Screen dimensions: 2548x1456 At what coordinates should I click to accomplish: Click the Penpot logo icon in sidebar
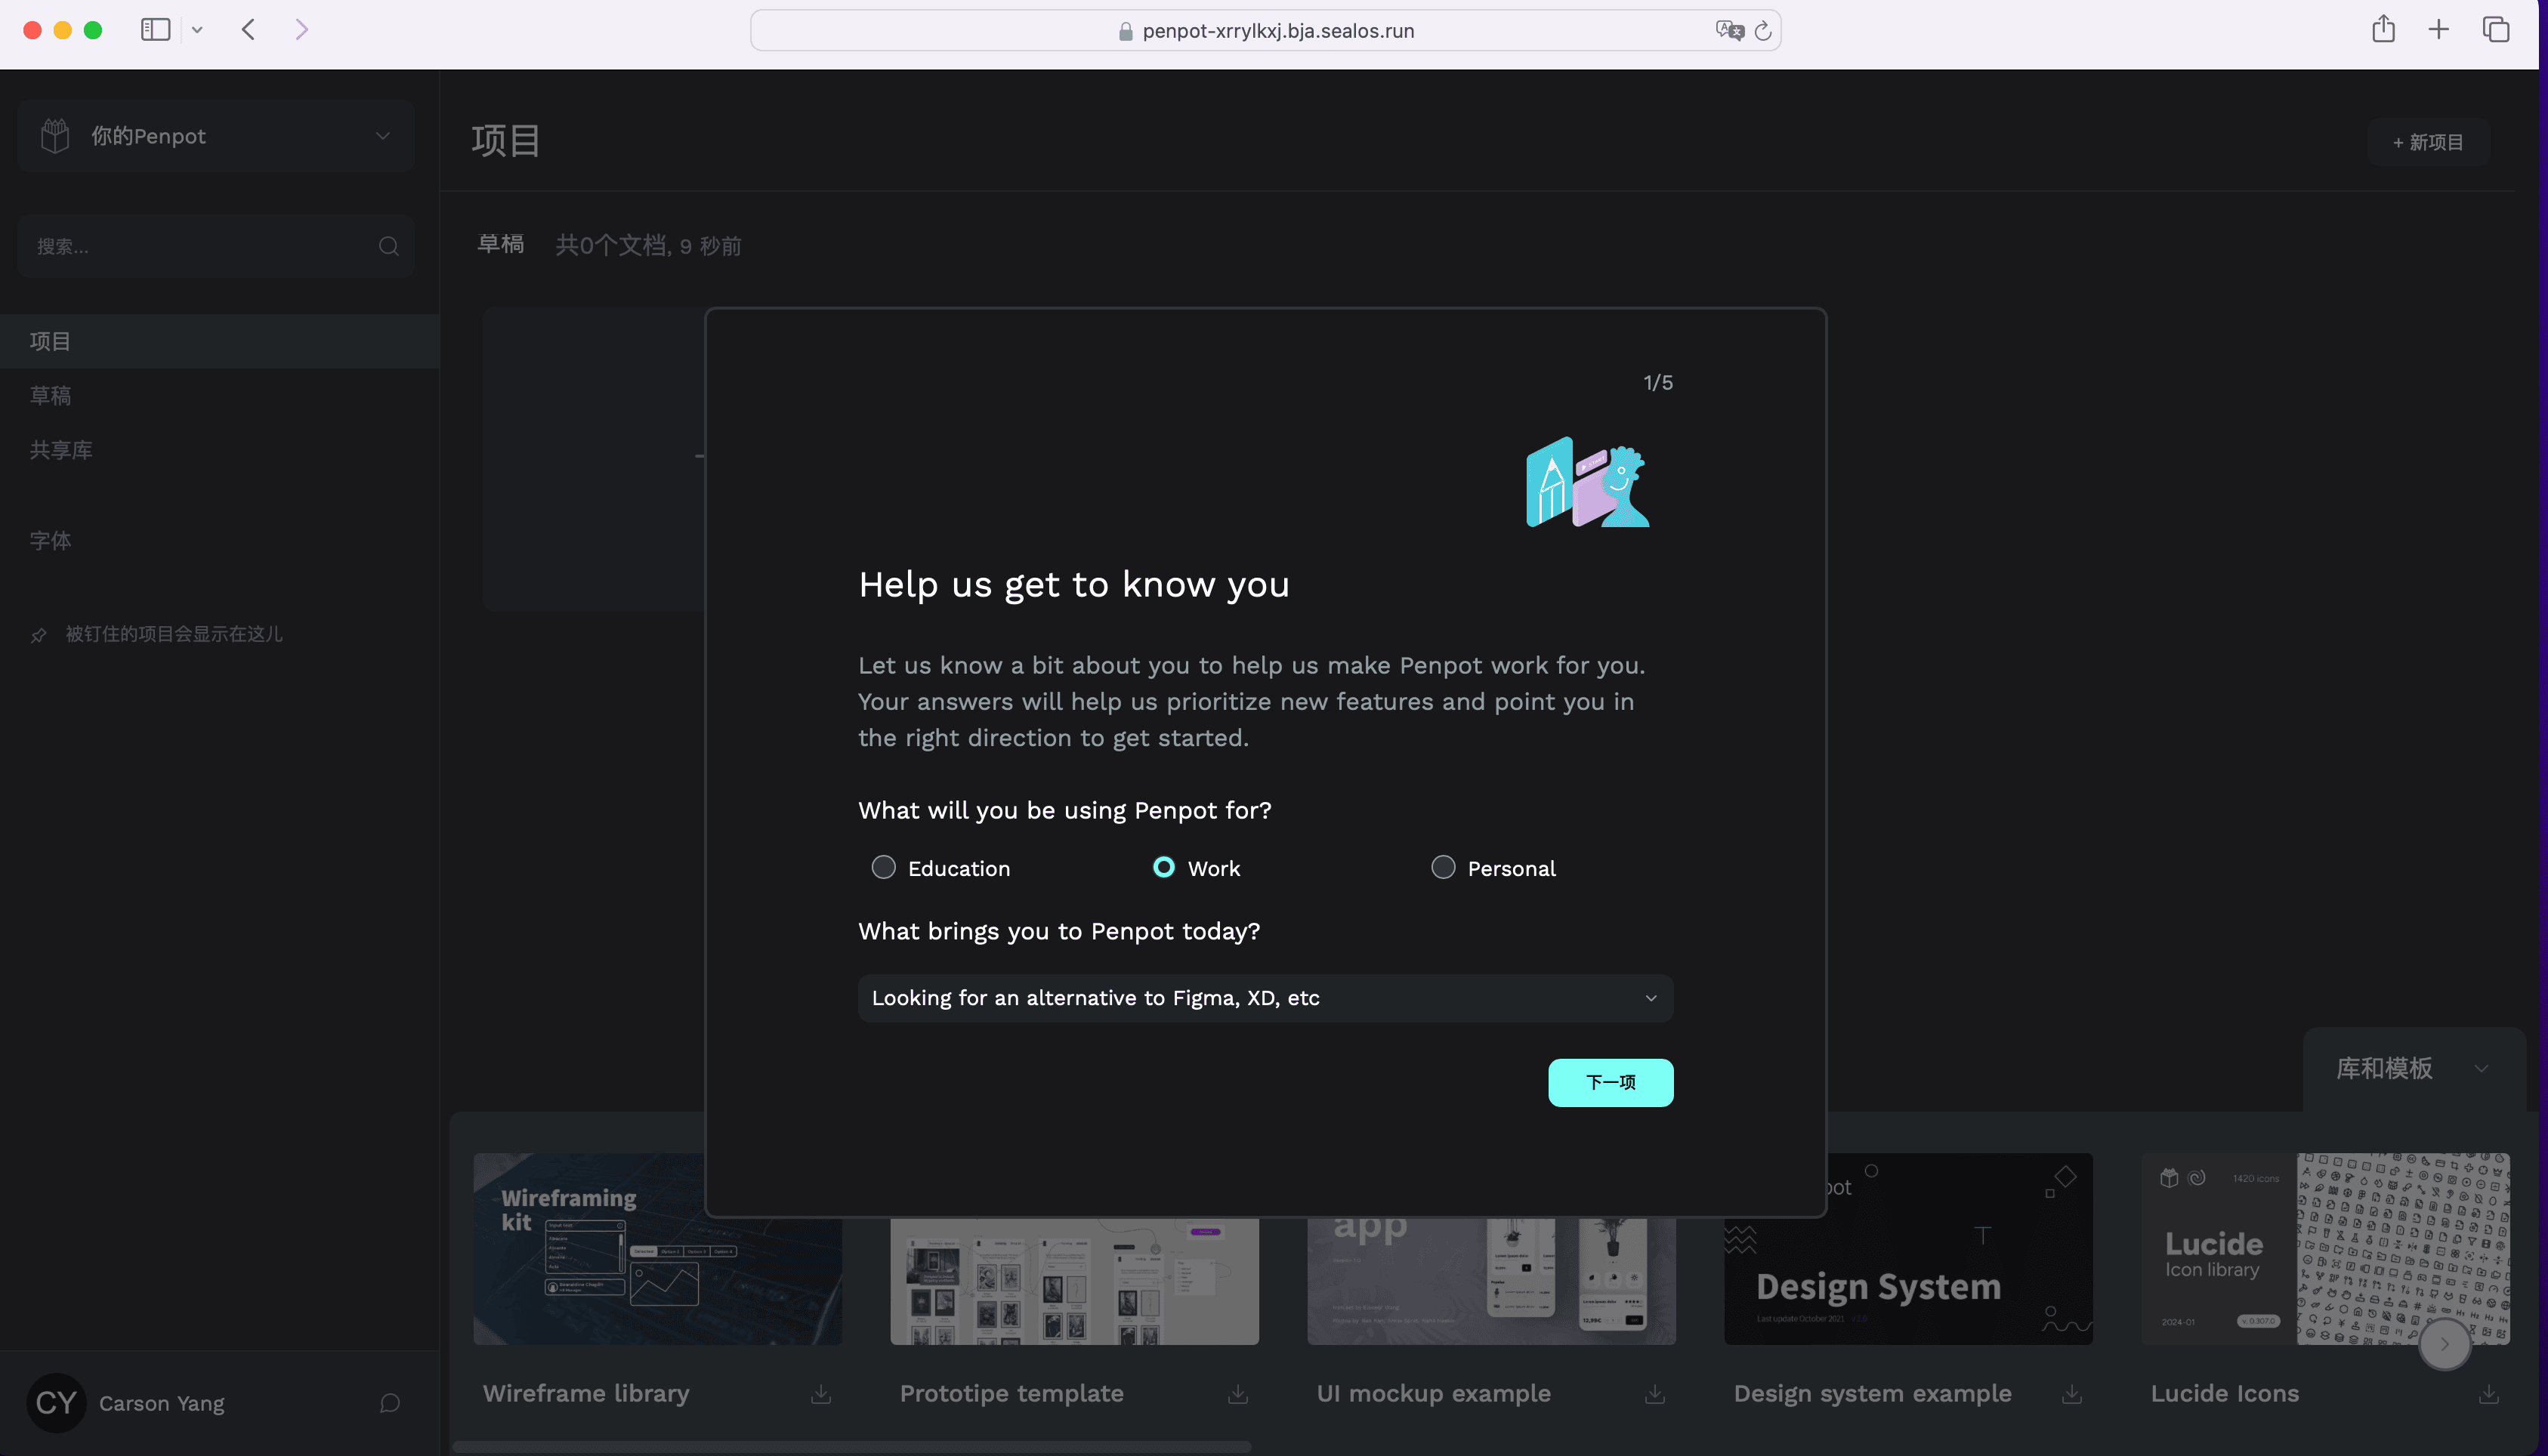click(55, 135)
